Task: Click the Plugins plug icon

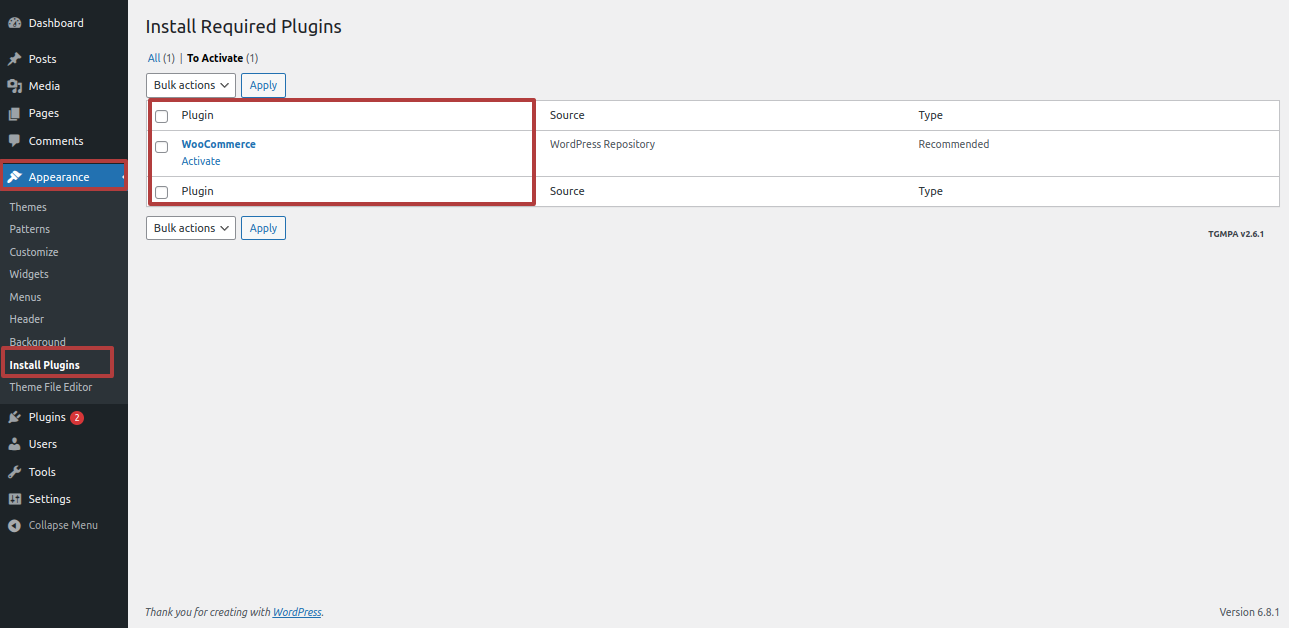Action: coord(15,417)
